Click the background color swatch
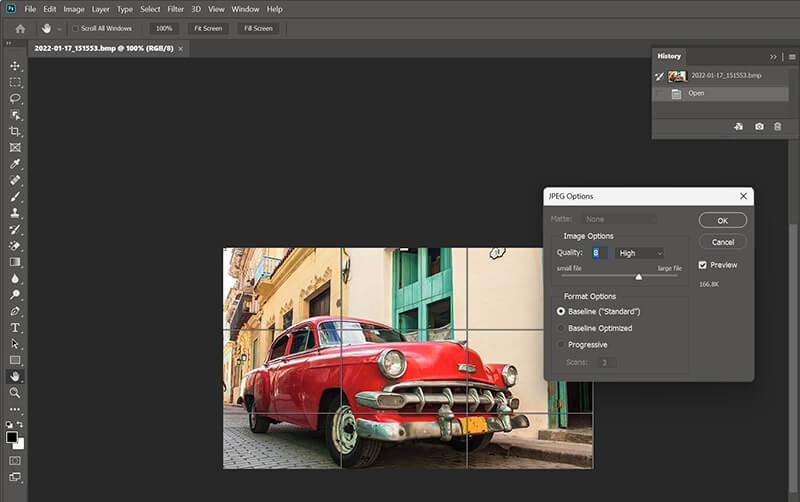 coord(20,445)
